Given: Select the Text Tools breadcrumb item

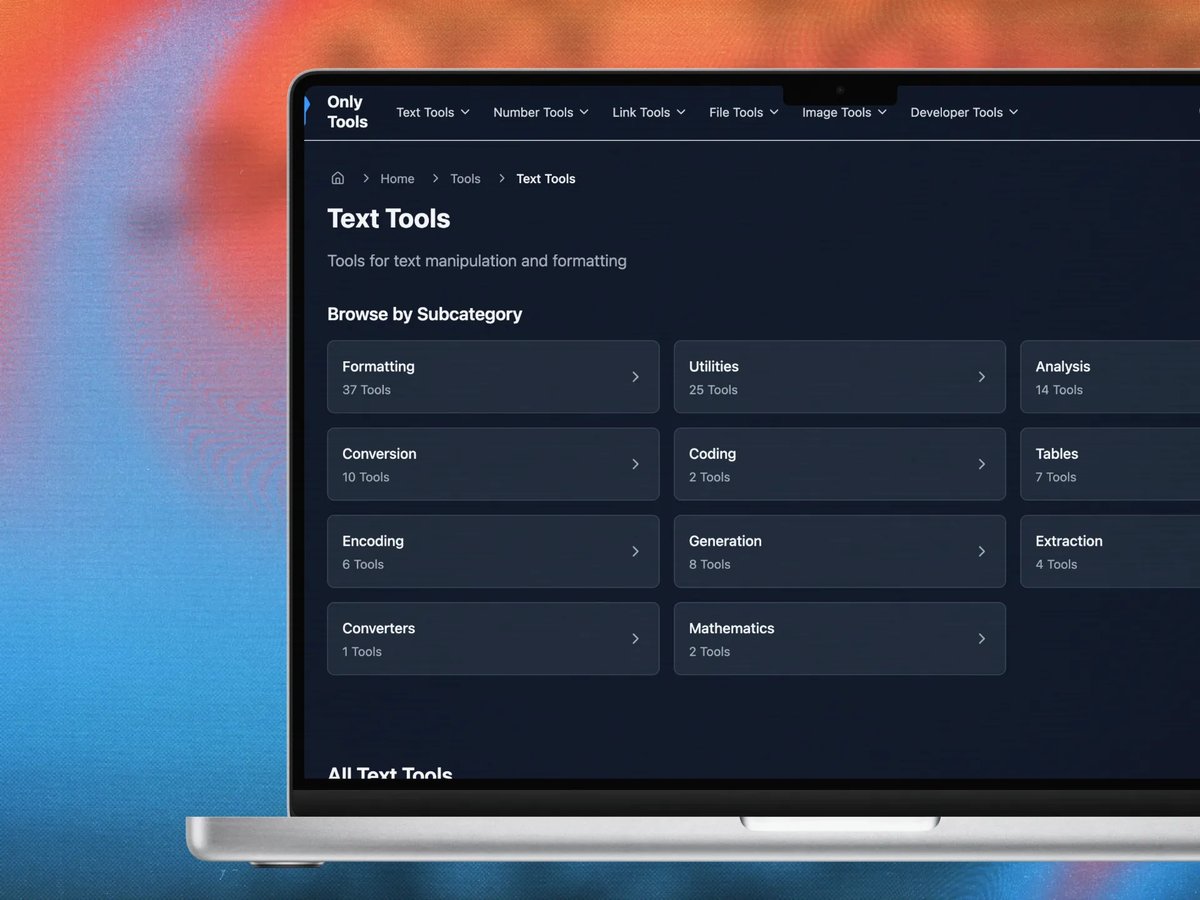Looking at the screenshot, I should pyautogui.click(x=546, y=179).
